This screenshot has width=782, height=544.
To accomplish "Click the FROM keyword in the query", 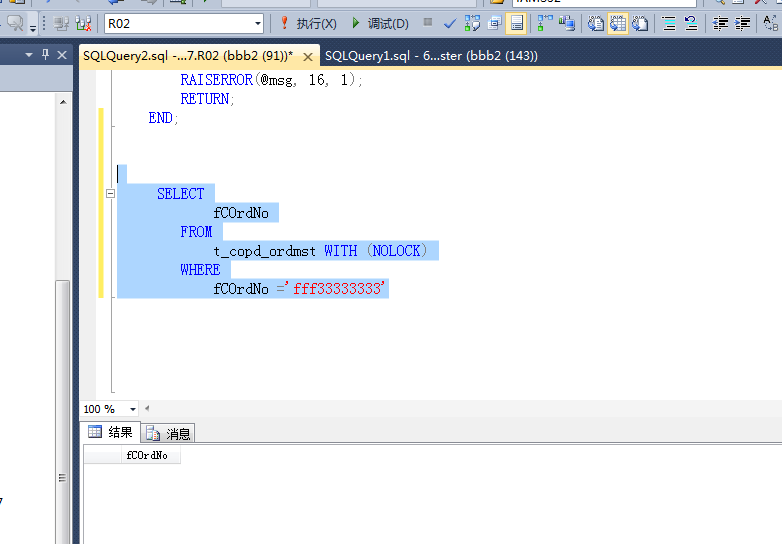I will [x=196, y=232].
